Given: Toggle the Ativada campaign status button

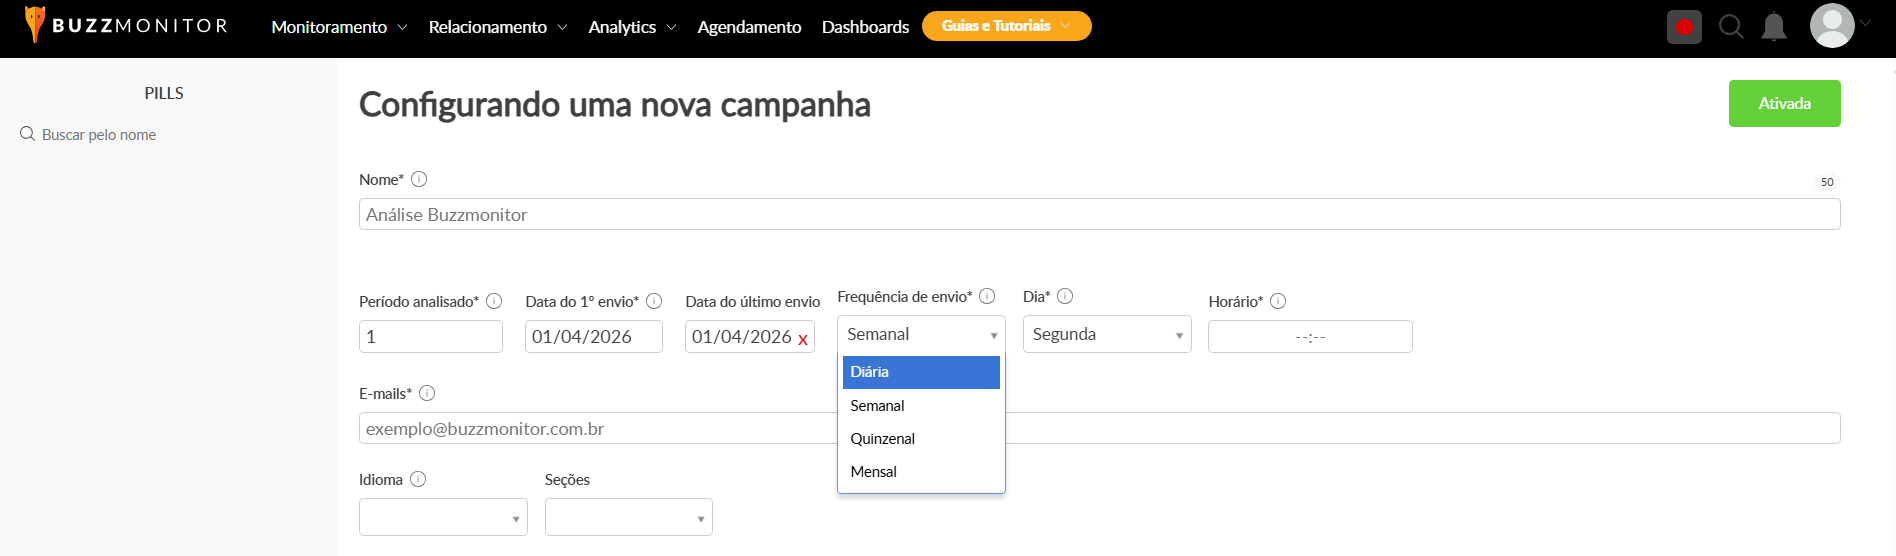Looking at the screenshot, I should (1784, 104).
